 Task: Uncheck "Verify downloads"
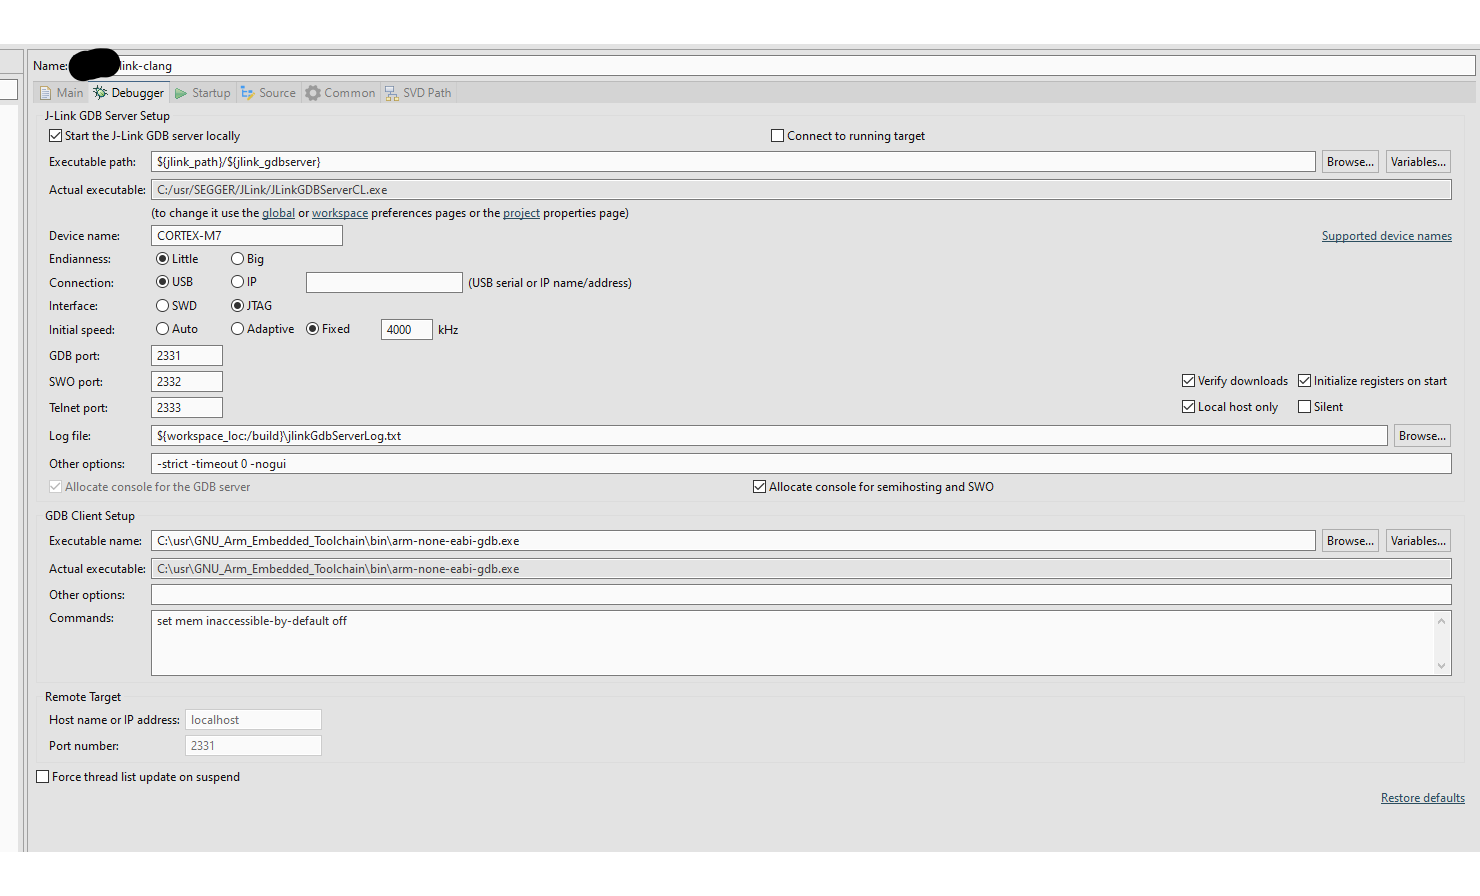(x=1188, y=380)
